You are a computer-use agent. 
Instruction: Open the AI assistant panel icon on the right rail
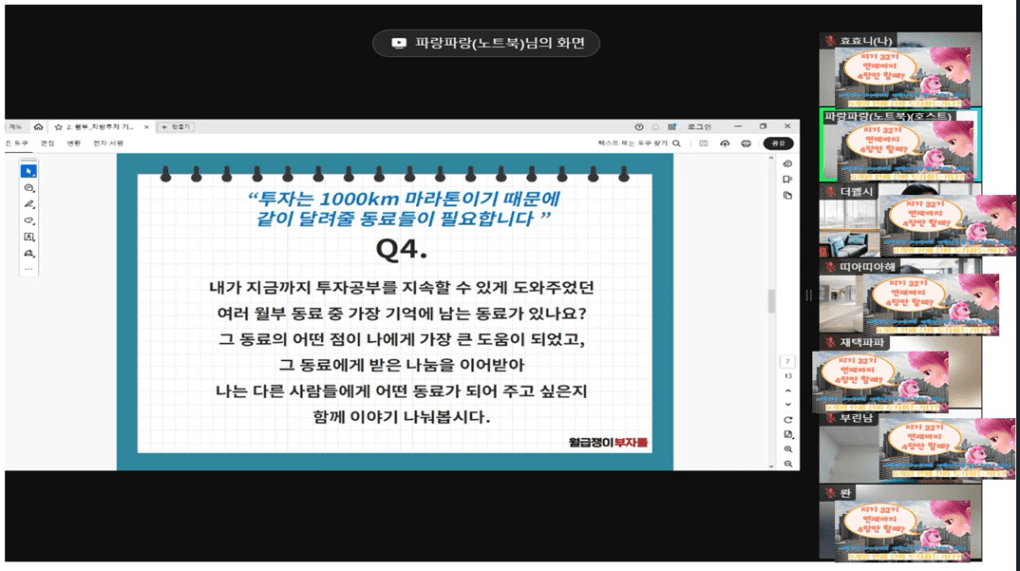coord(788,164)
